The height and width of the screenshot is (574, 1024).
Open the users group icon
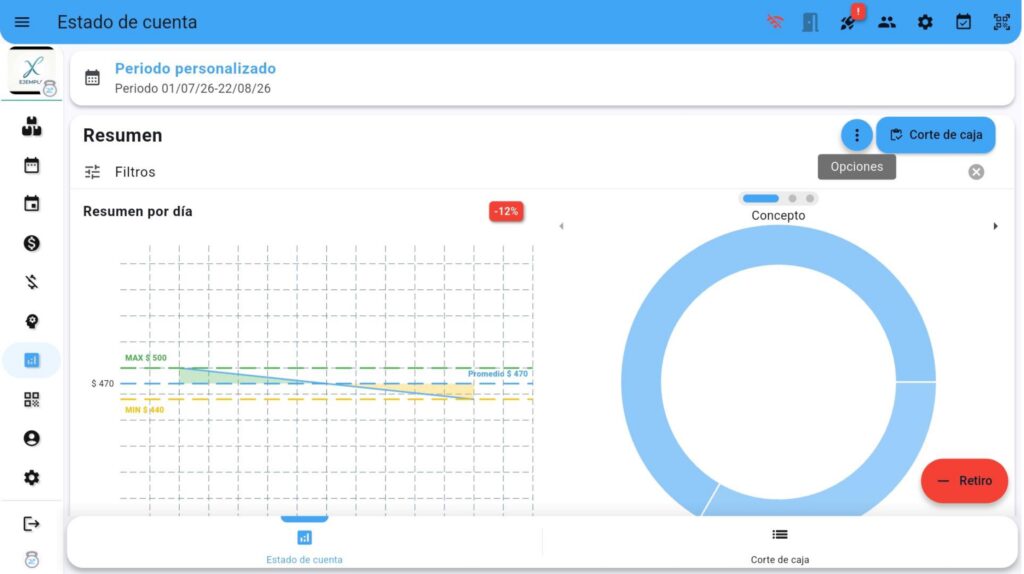pyautogui.click(x=886, y=22)
